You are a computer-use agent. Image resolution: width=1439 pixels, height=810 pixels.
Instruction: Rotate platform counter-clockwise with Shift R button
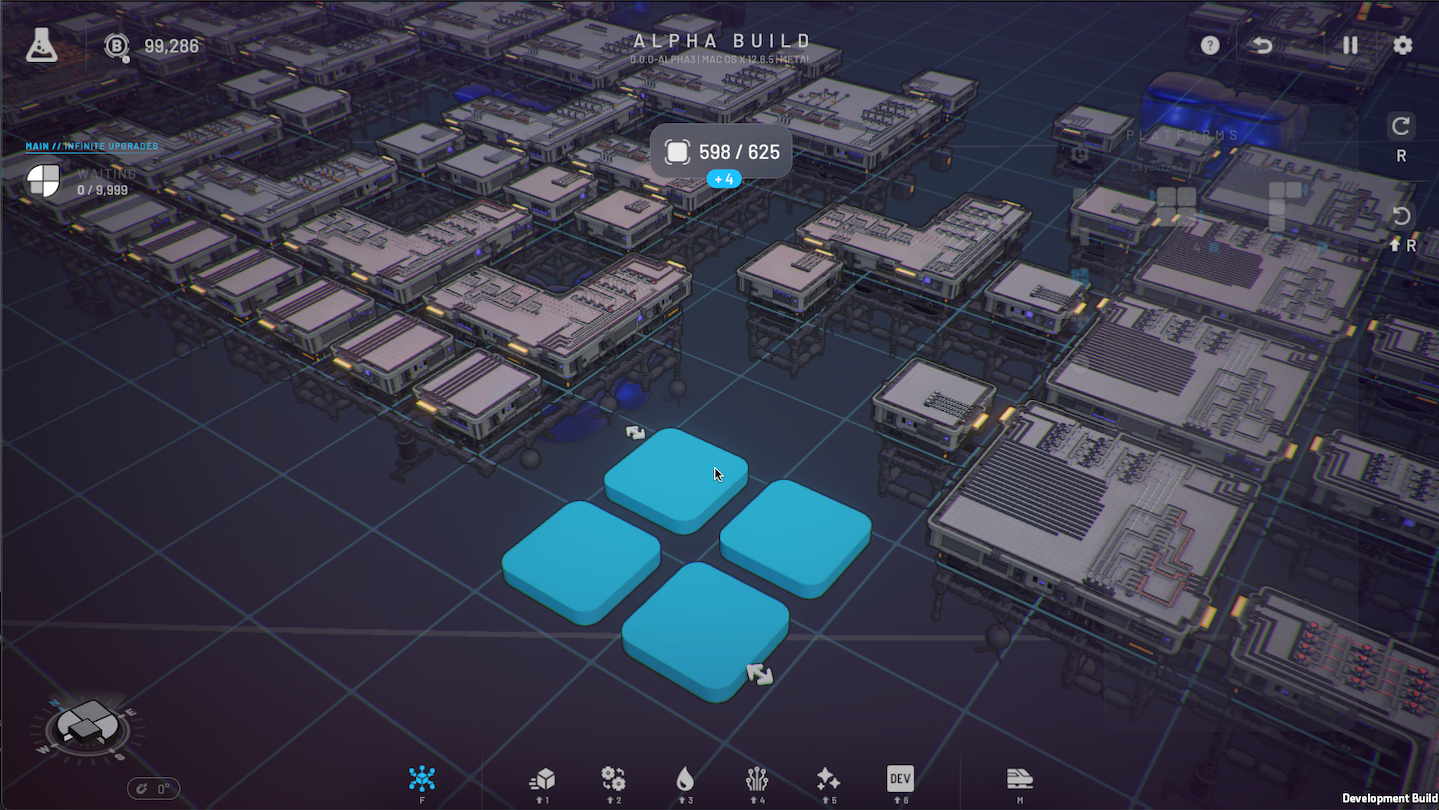[x=1401, y=216]
